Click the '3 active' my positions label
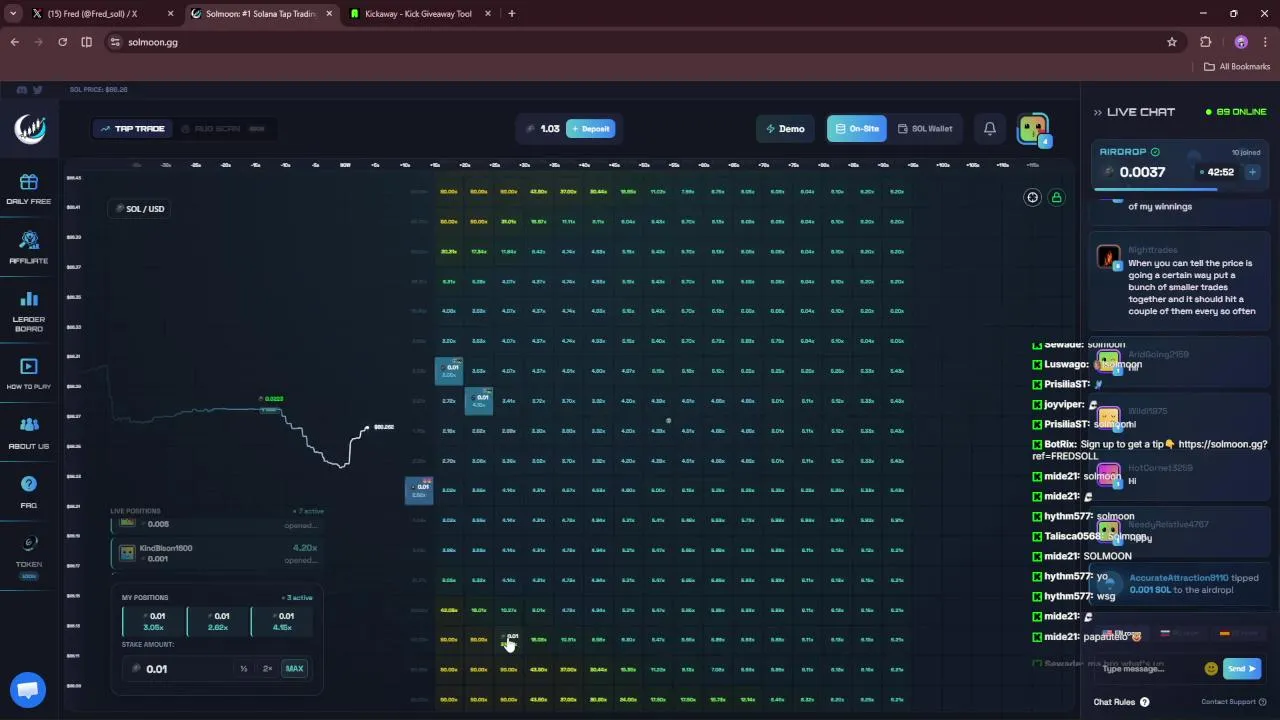The image size is (1280, 720). point(297,598)
